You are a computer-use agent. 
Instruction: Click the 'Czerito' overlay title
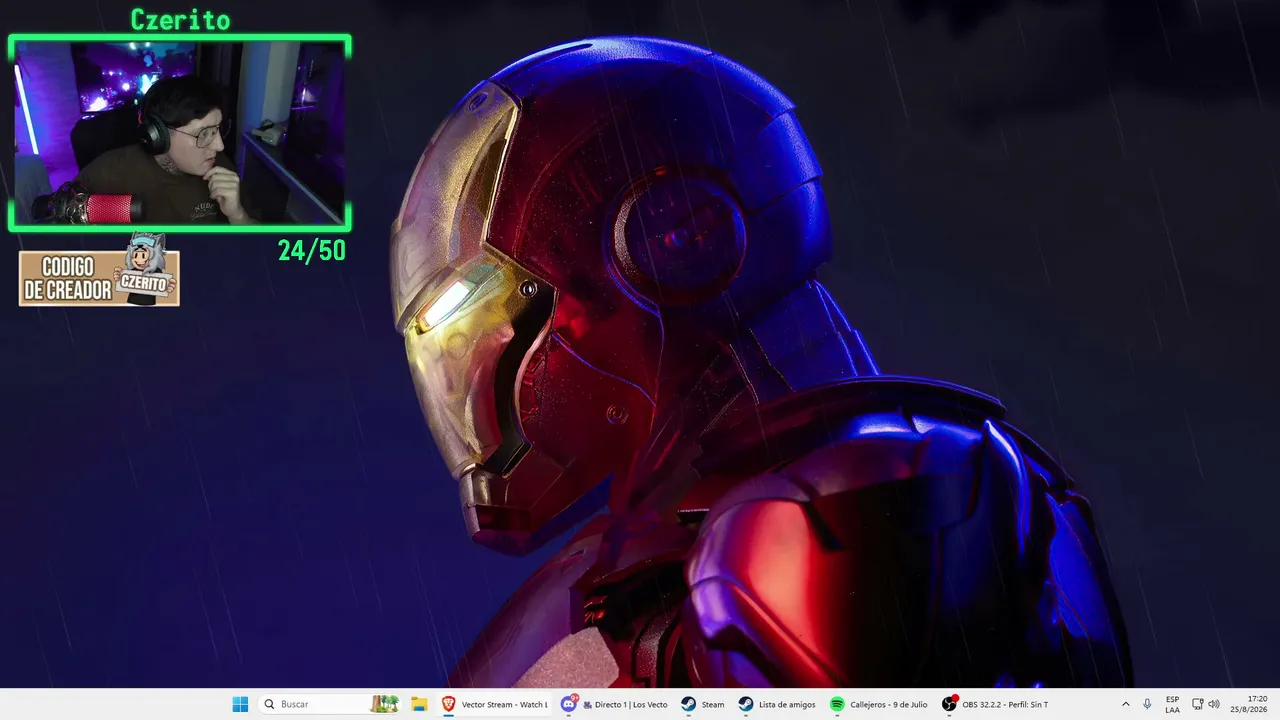point(180,20)
